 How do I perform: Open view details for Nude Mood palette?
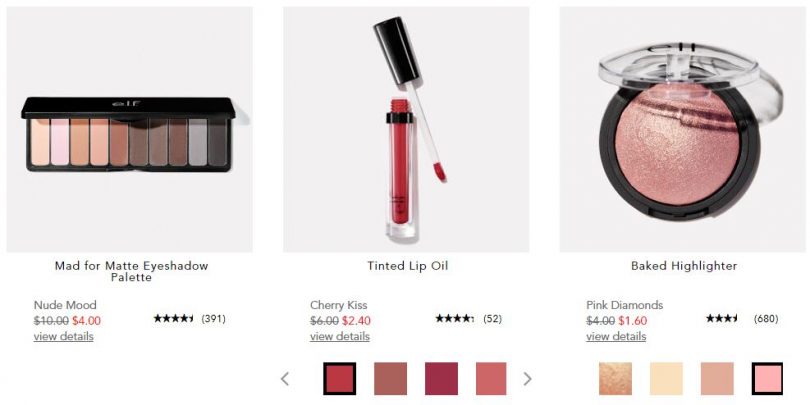click(64, 337)
